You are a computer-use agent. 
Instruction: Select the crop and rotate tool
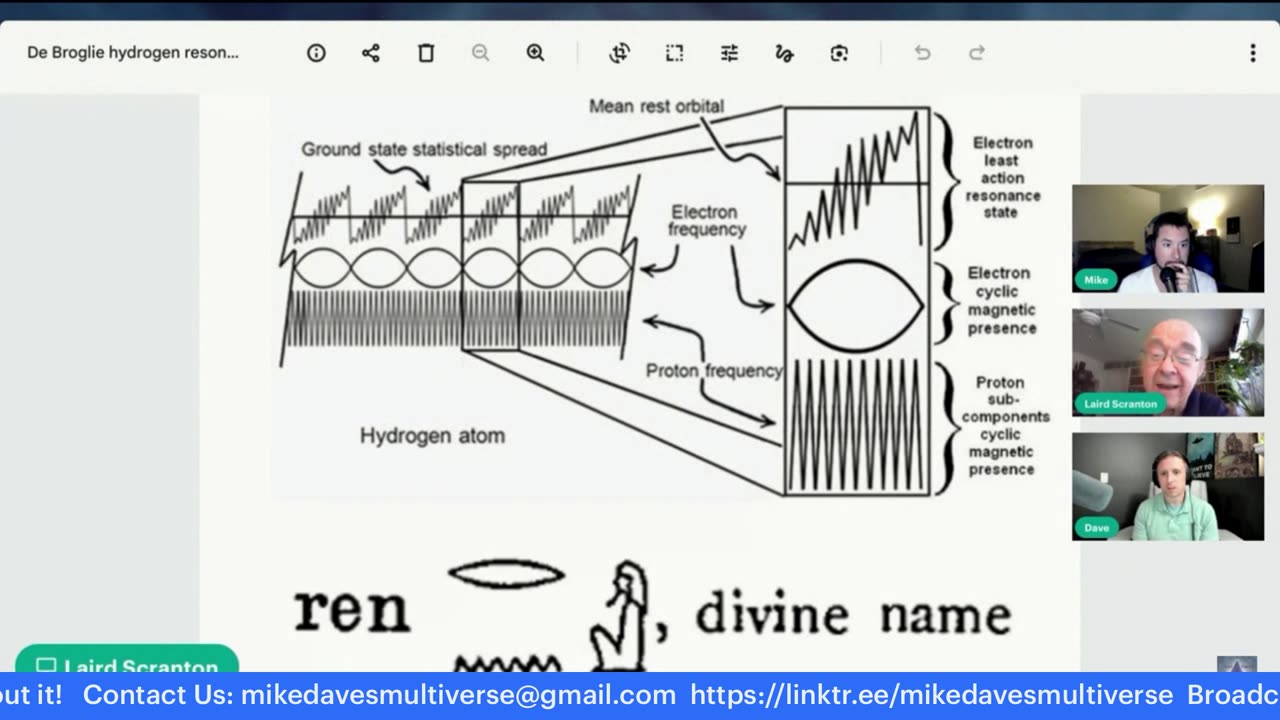pos(619,53)
